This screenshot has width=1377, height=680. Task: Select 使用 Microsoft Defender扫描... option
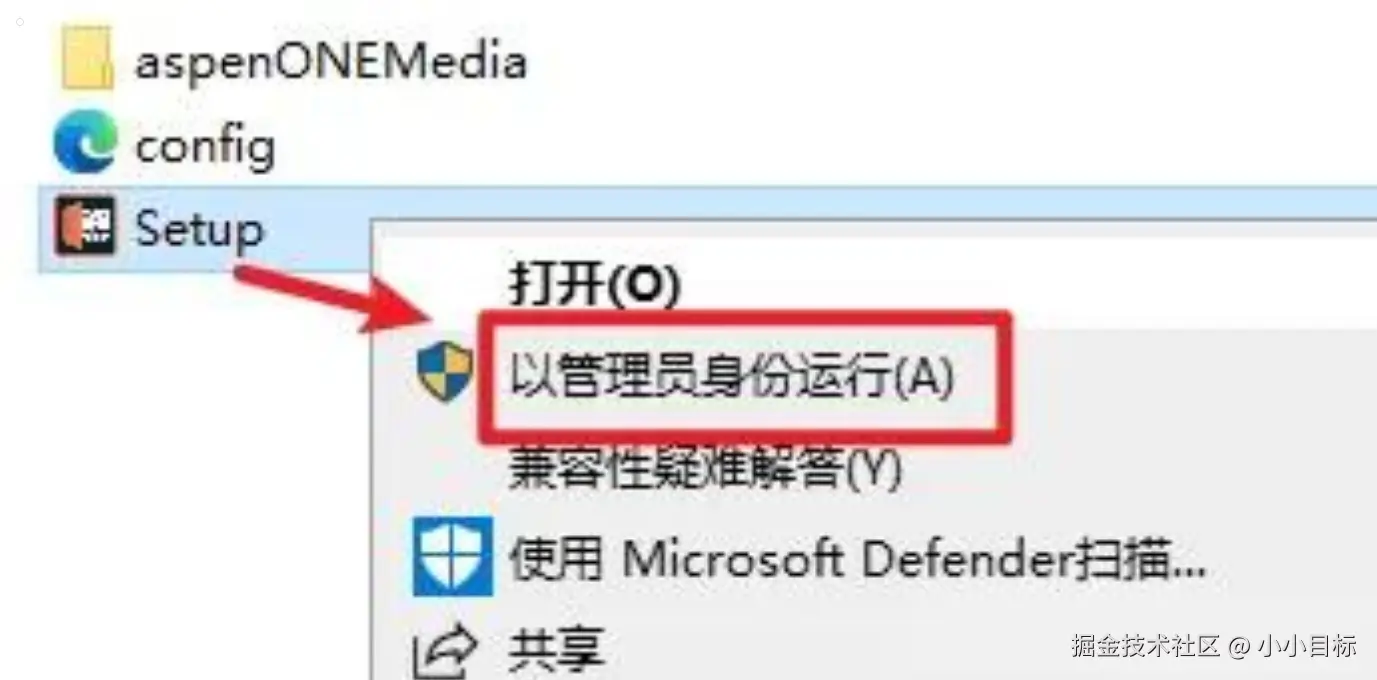pos(858,559)
